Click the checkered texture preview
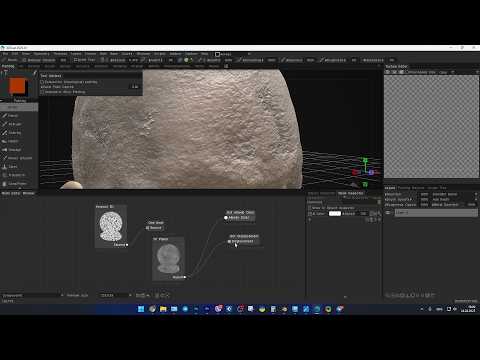The width and height of the screenshot is (480, 360). (x=432, y=126)
